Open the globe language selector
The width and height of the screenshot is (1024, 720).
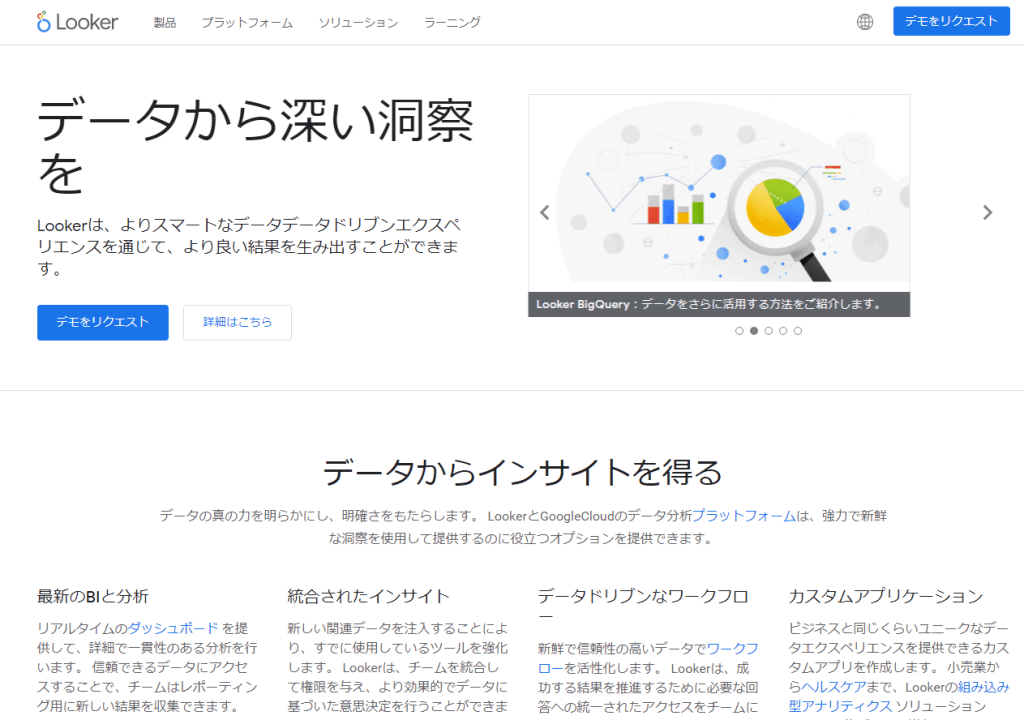pos(865,22)
